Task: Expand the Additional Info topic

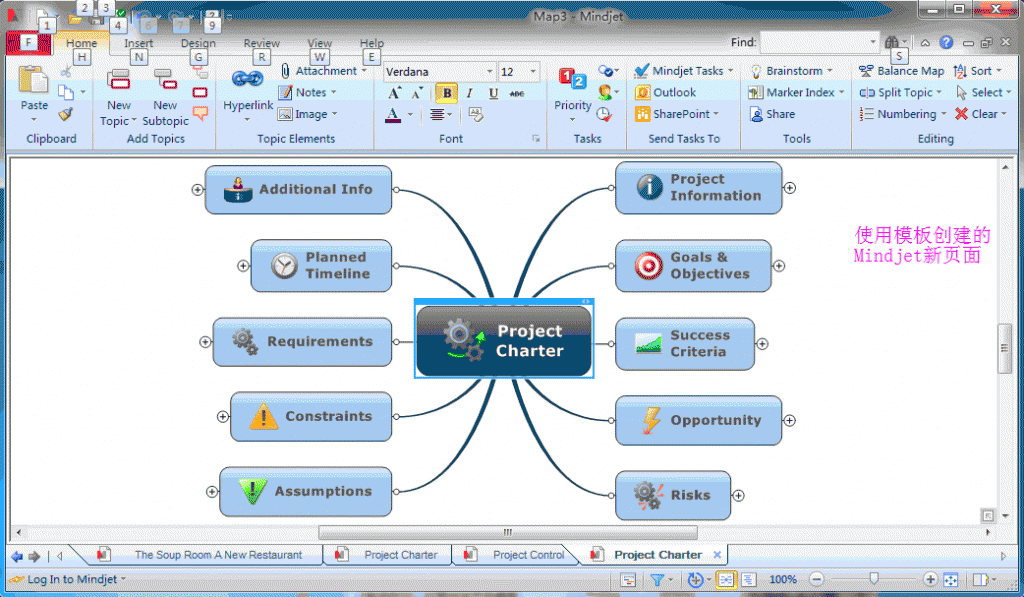Action: click(x=197, y=189)
